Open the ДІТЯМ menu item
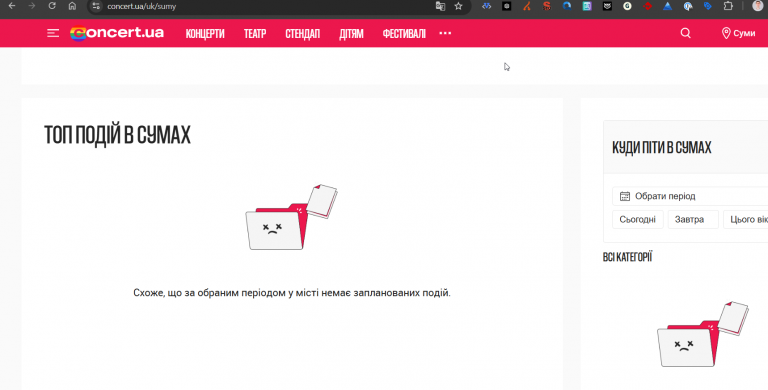Screen dimensions: 768x390 [351, 33]
